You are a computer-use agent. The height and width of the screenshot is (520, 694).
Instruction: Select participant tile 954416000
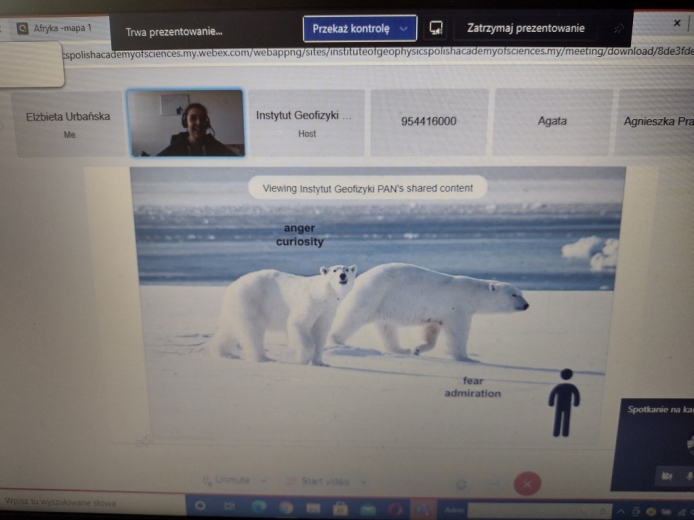click(428, 122)
